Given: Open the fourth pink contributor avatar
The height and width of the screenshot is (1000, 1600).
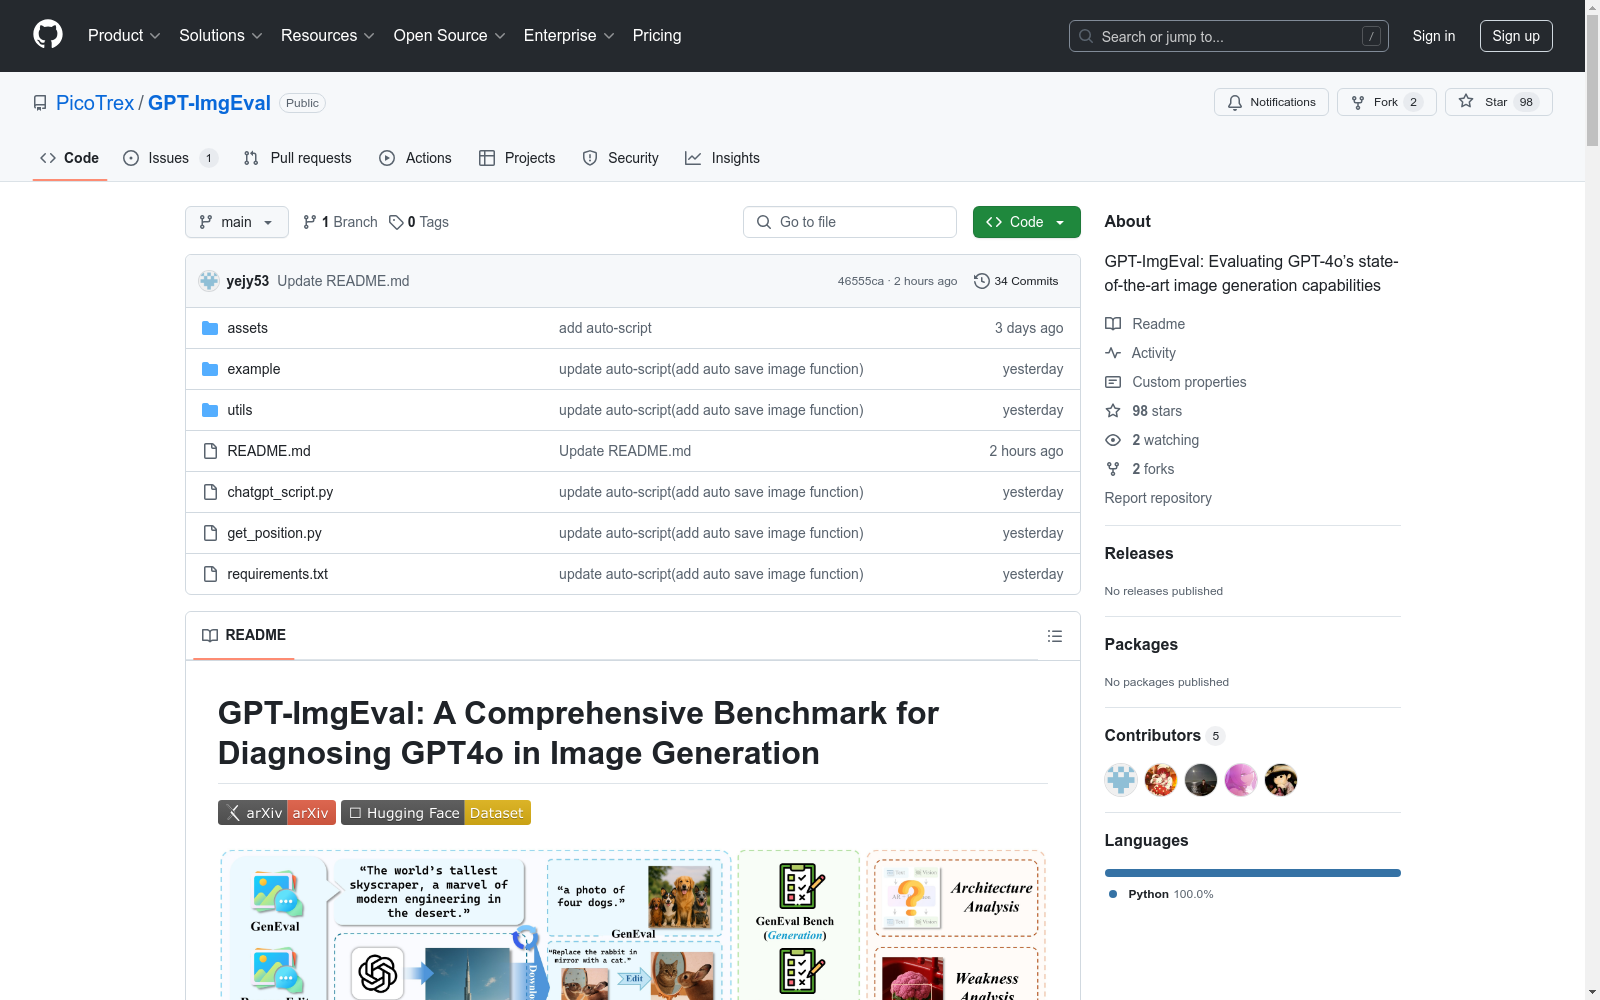Looking at the screenshot, I should (1241, 780).
